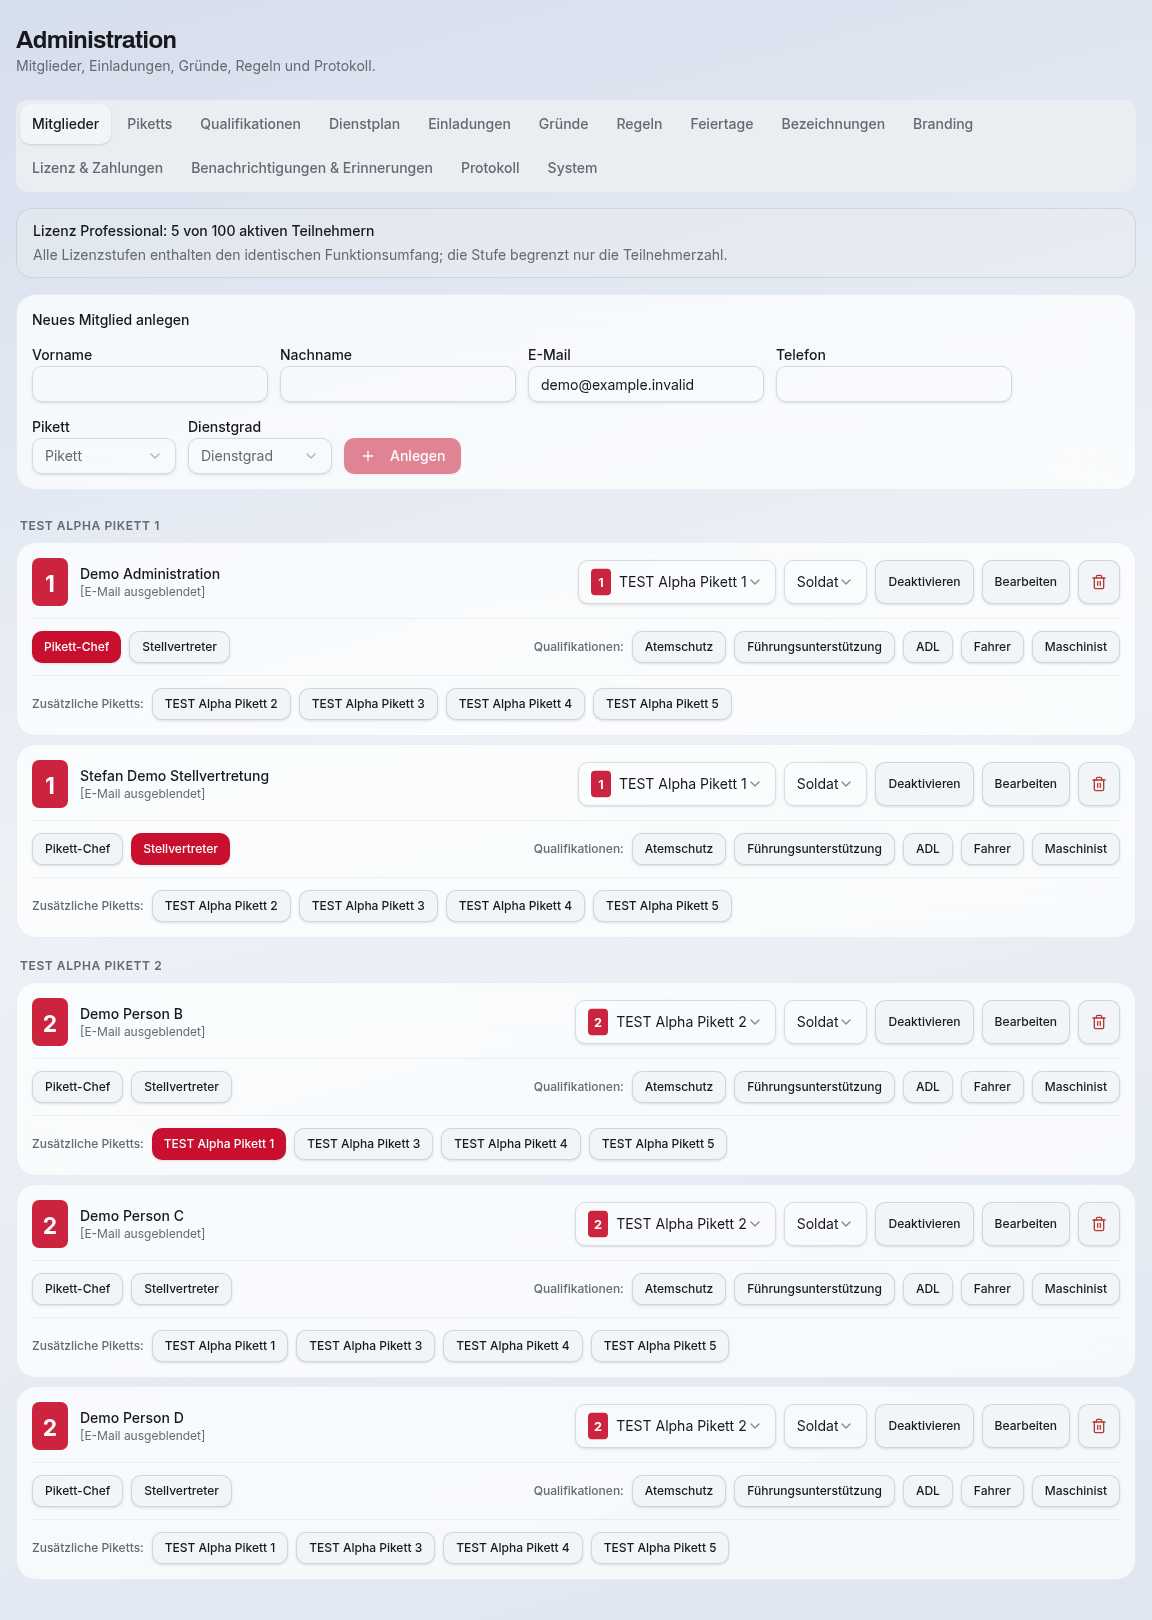
Task: Add TEST Alpha Pikett 5 to Demo Person C
Action: click(660, 1346)
